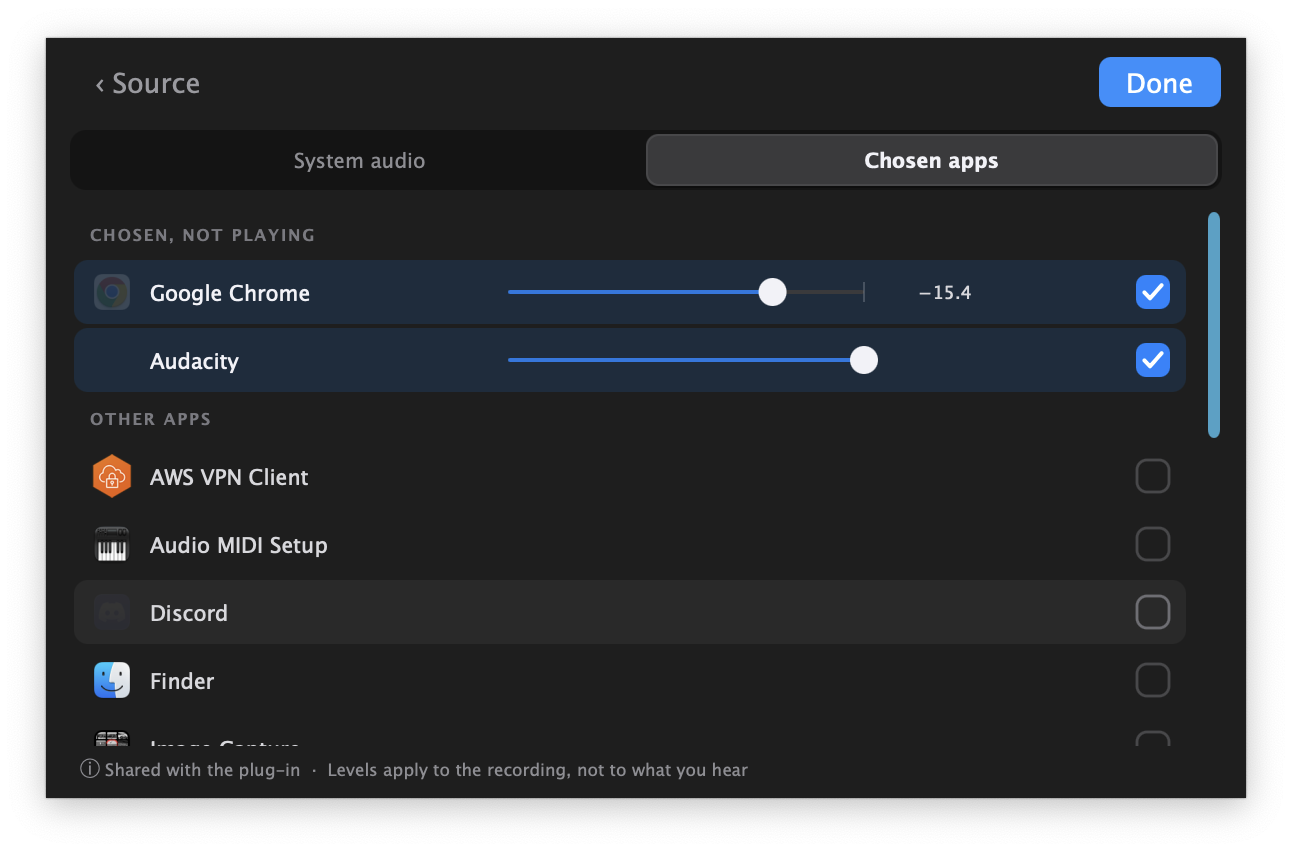
Task: Enable the AWS VPN Client checkbox
Action: pyautogui.click(x=1153, y=476)
